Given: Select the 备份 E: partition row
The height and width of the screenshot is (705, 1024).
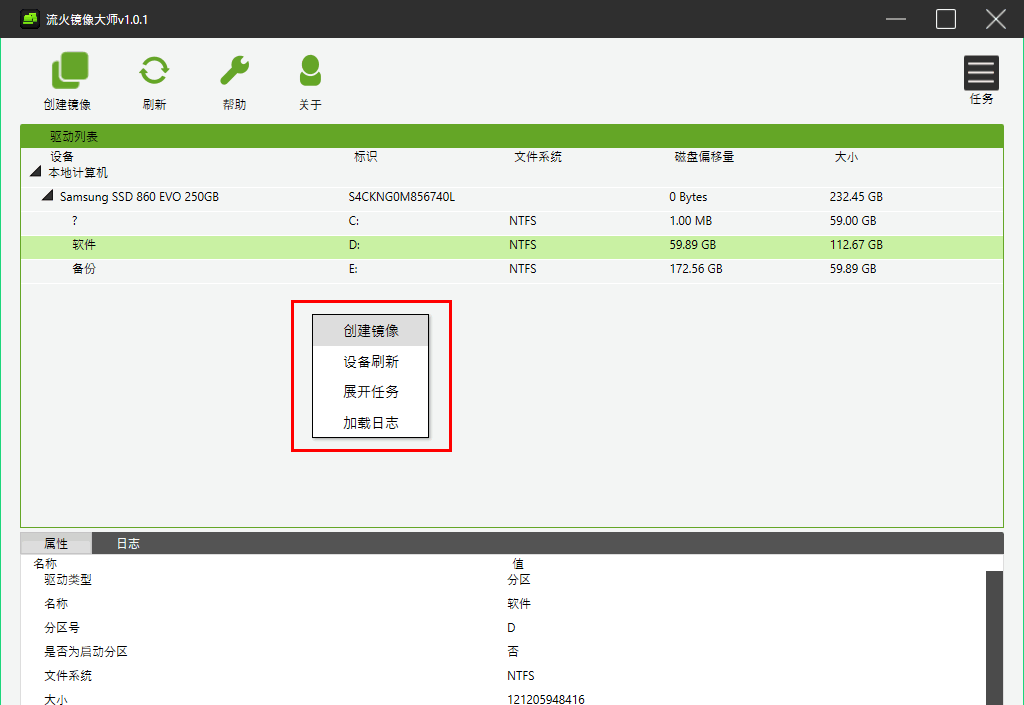Looking at the screenshot, I should 512,269.
